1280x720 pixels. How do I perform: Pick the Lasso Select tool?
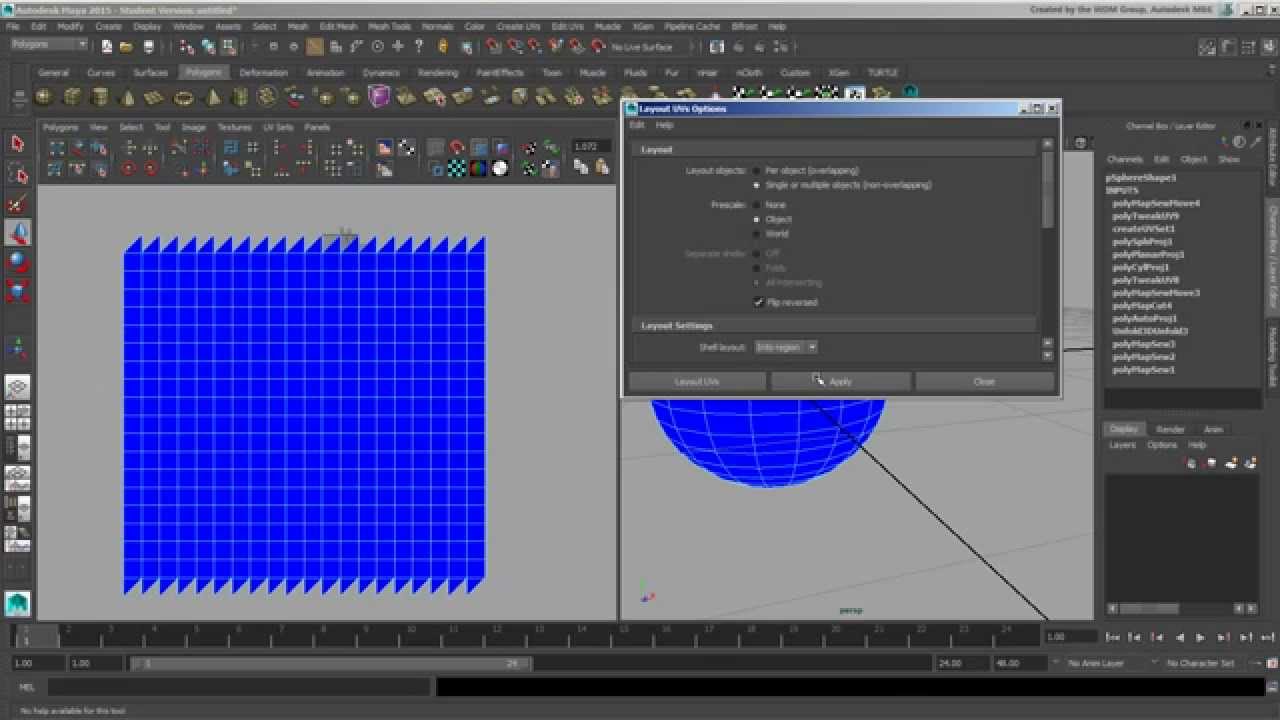point(18,175)
